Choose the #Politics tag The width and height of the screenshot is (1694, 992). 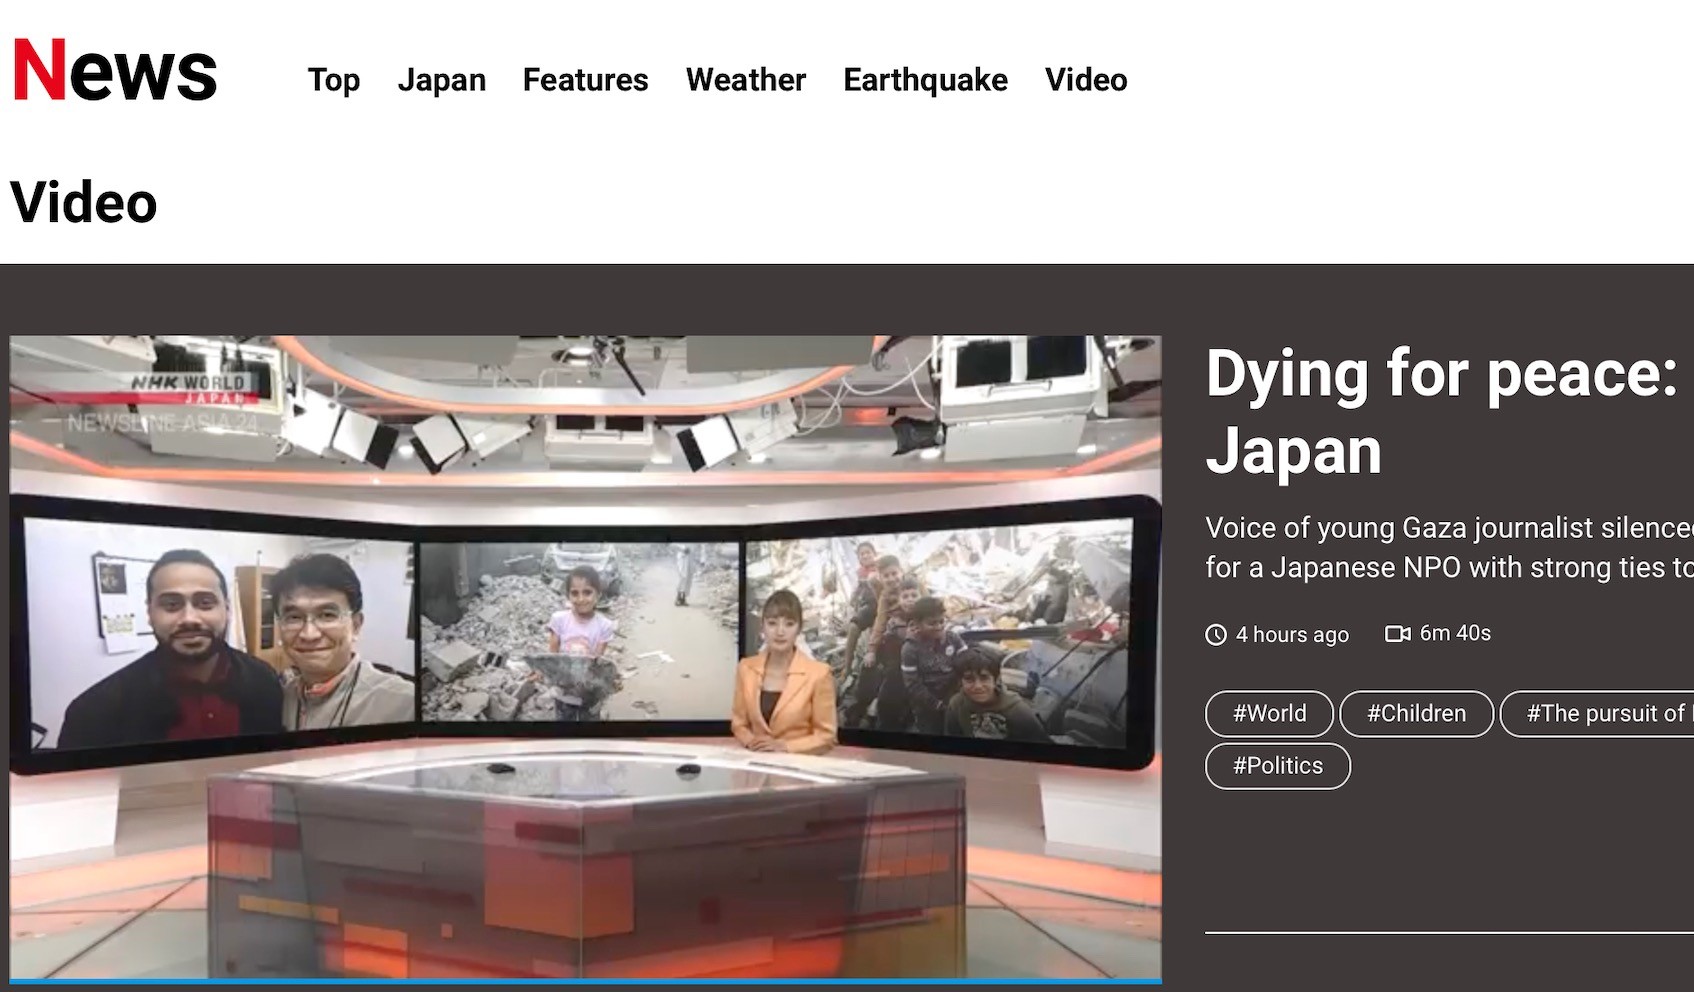point(1277,766)
